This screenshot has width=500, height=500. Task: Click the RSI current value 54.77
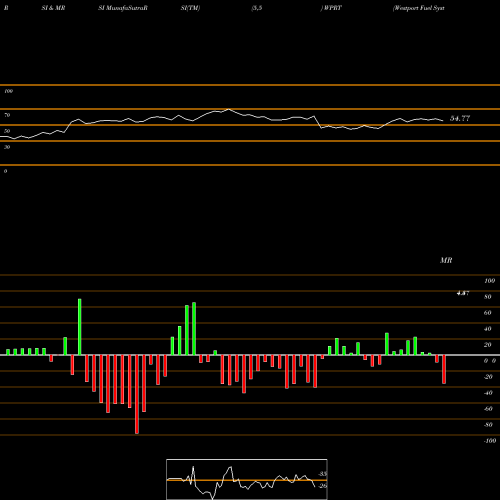[x=460, y=118]
